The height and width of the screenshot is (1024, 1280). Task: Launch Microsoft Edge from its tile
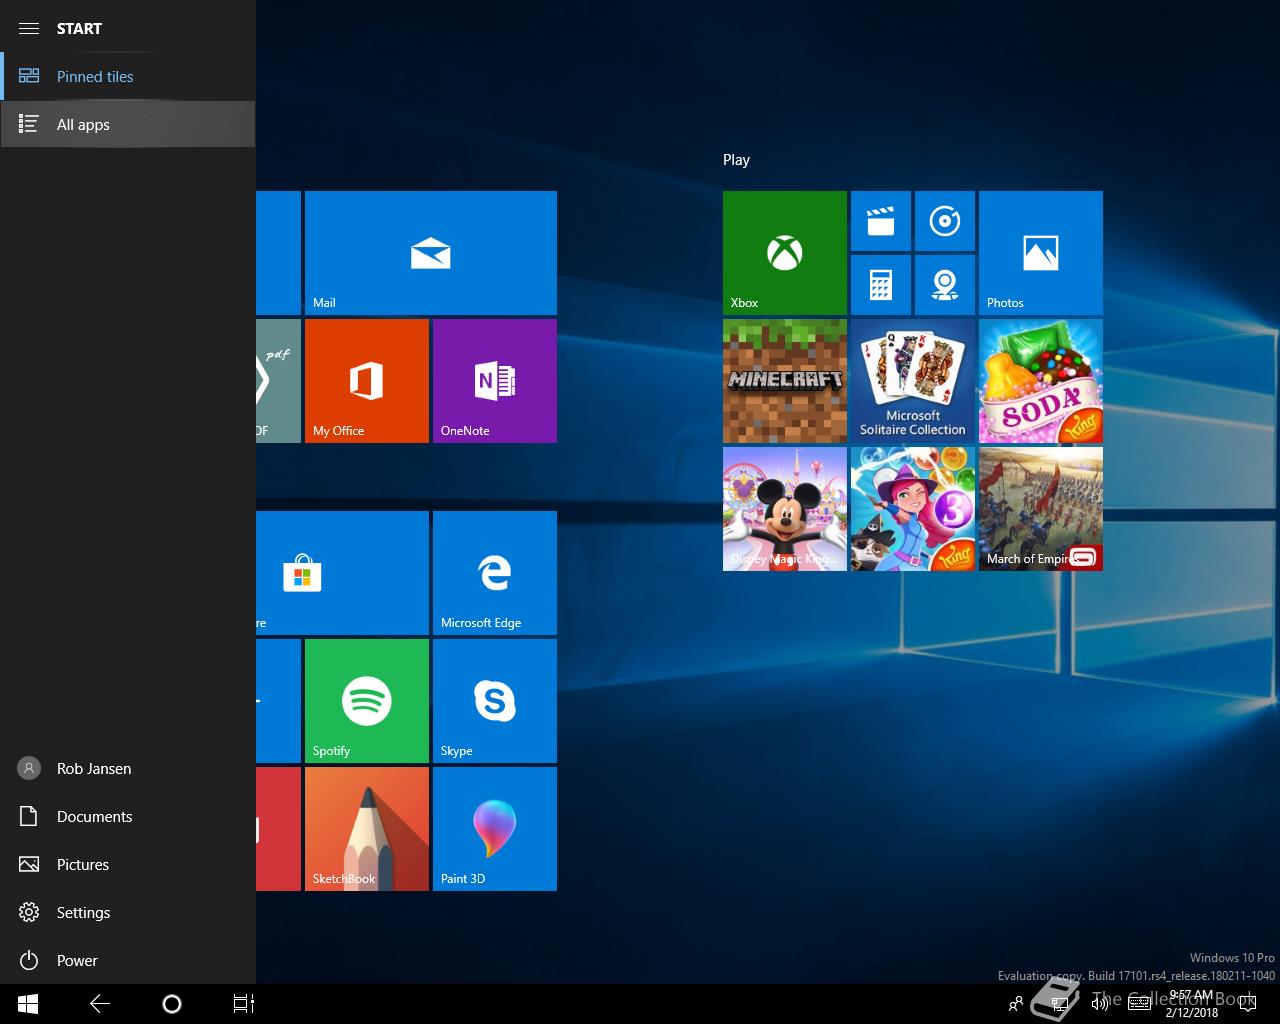[495, 573]
